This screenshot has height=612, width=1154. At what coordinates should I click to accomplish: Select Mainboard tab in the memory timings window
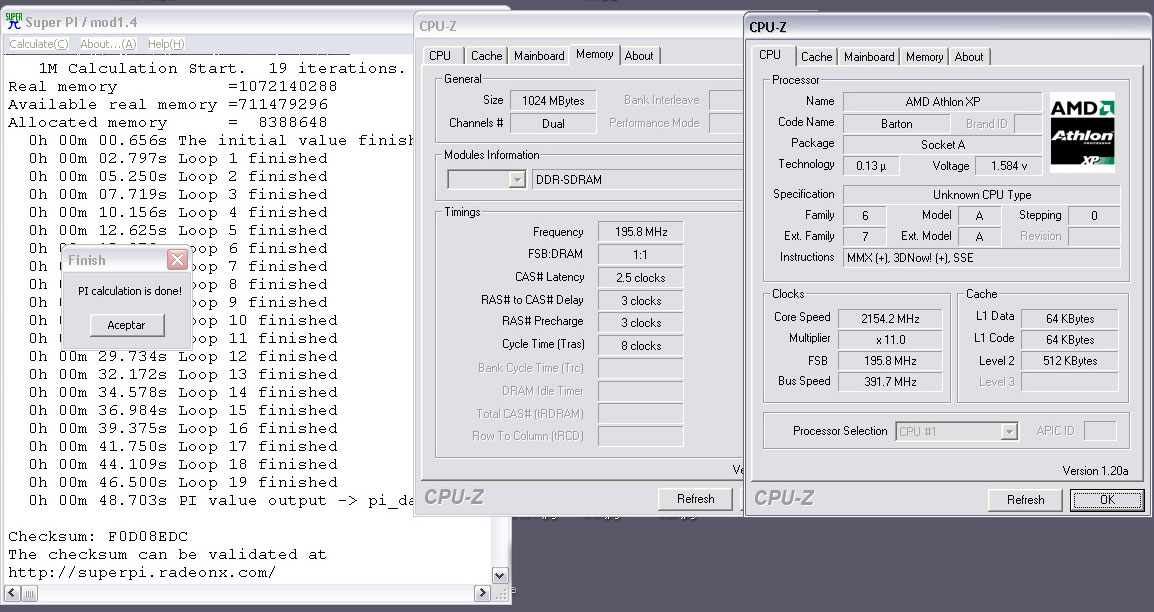(539, 56)
